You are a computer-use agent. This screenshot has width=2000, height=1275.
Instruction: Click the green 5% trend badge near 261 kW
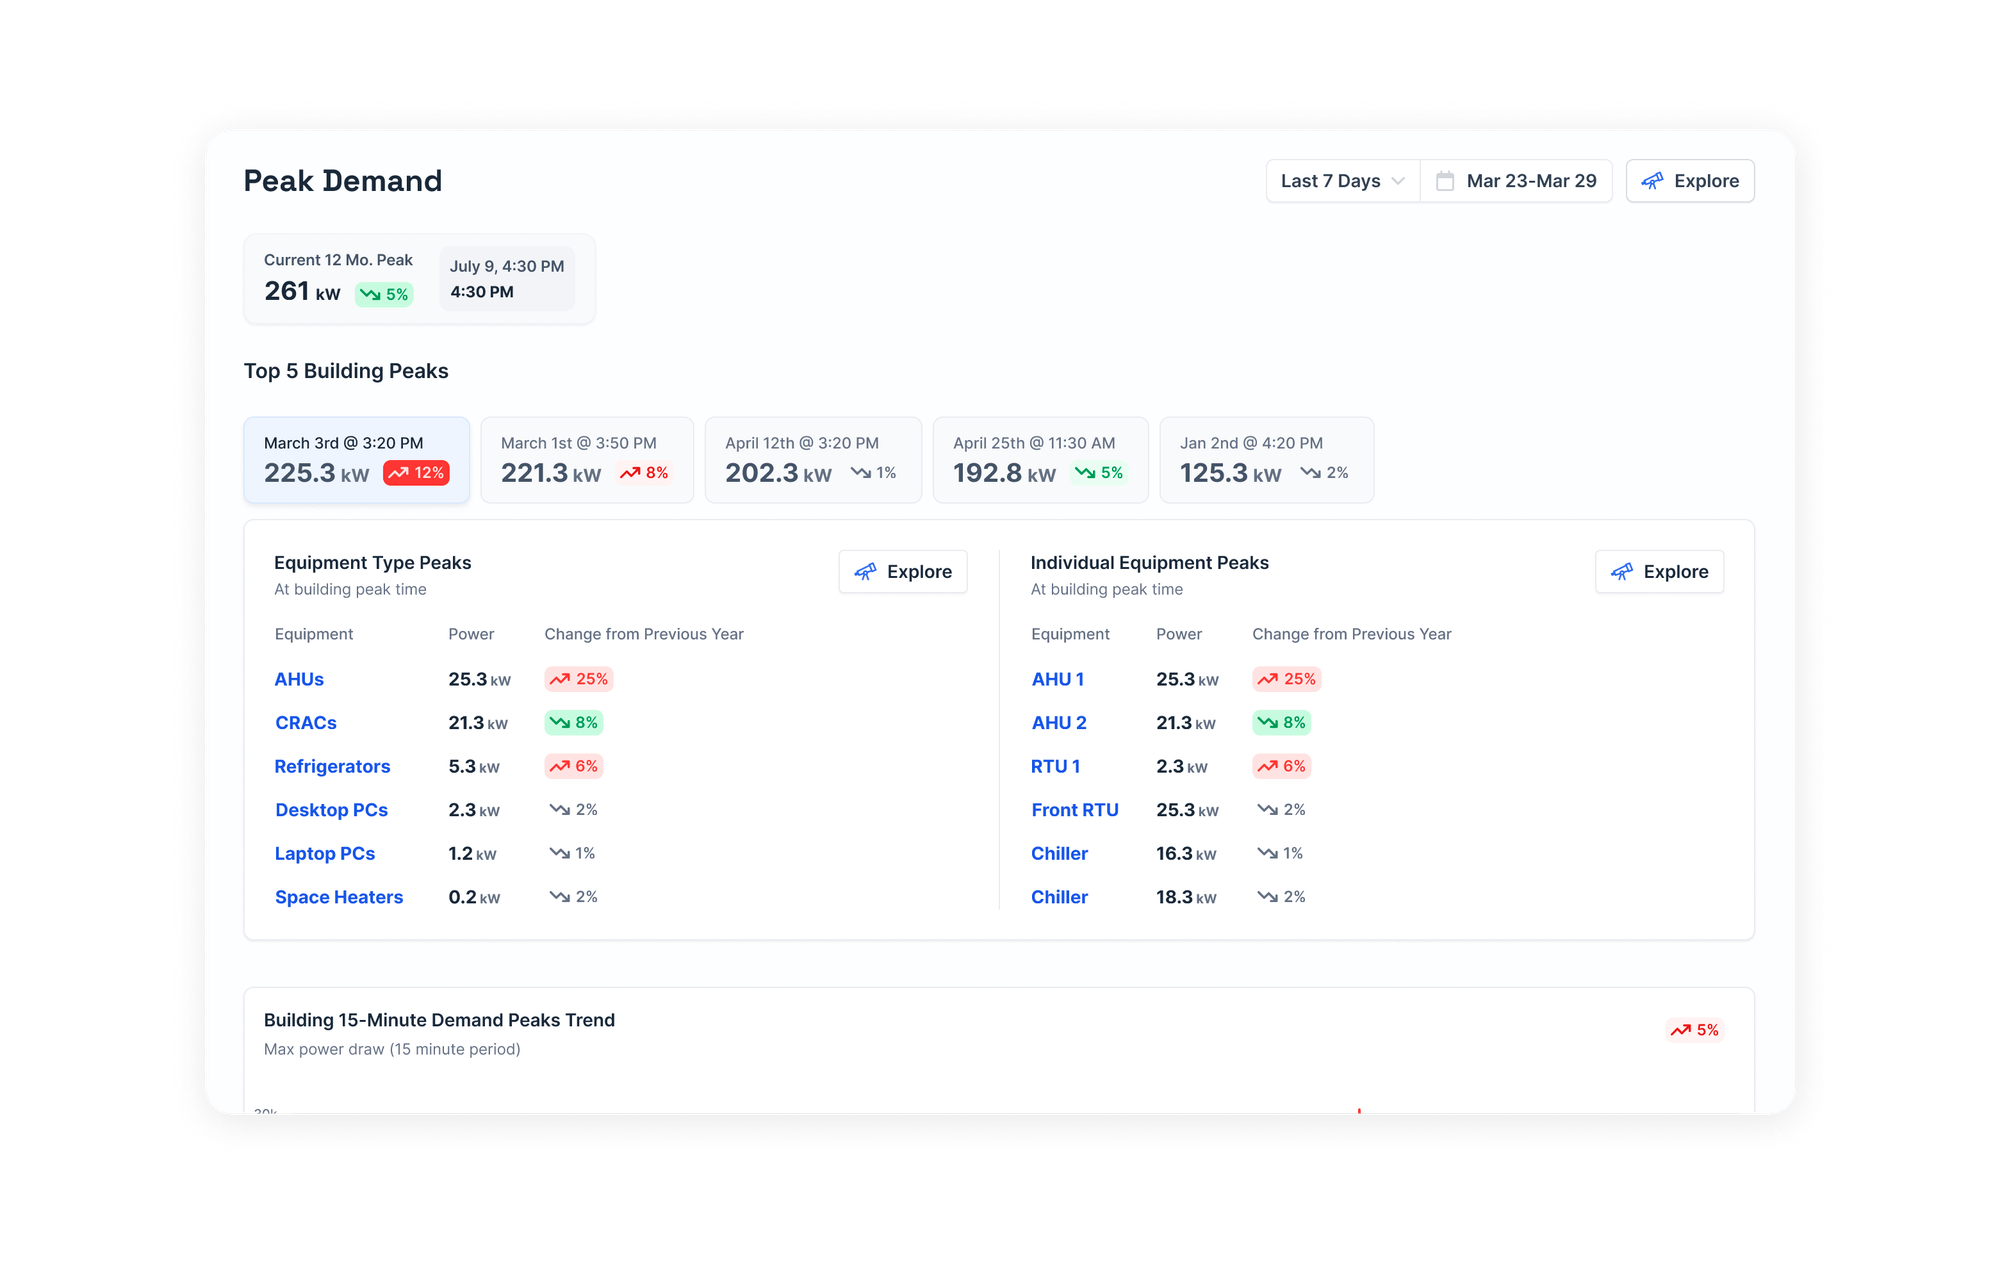click(x=385, y=294)
